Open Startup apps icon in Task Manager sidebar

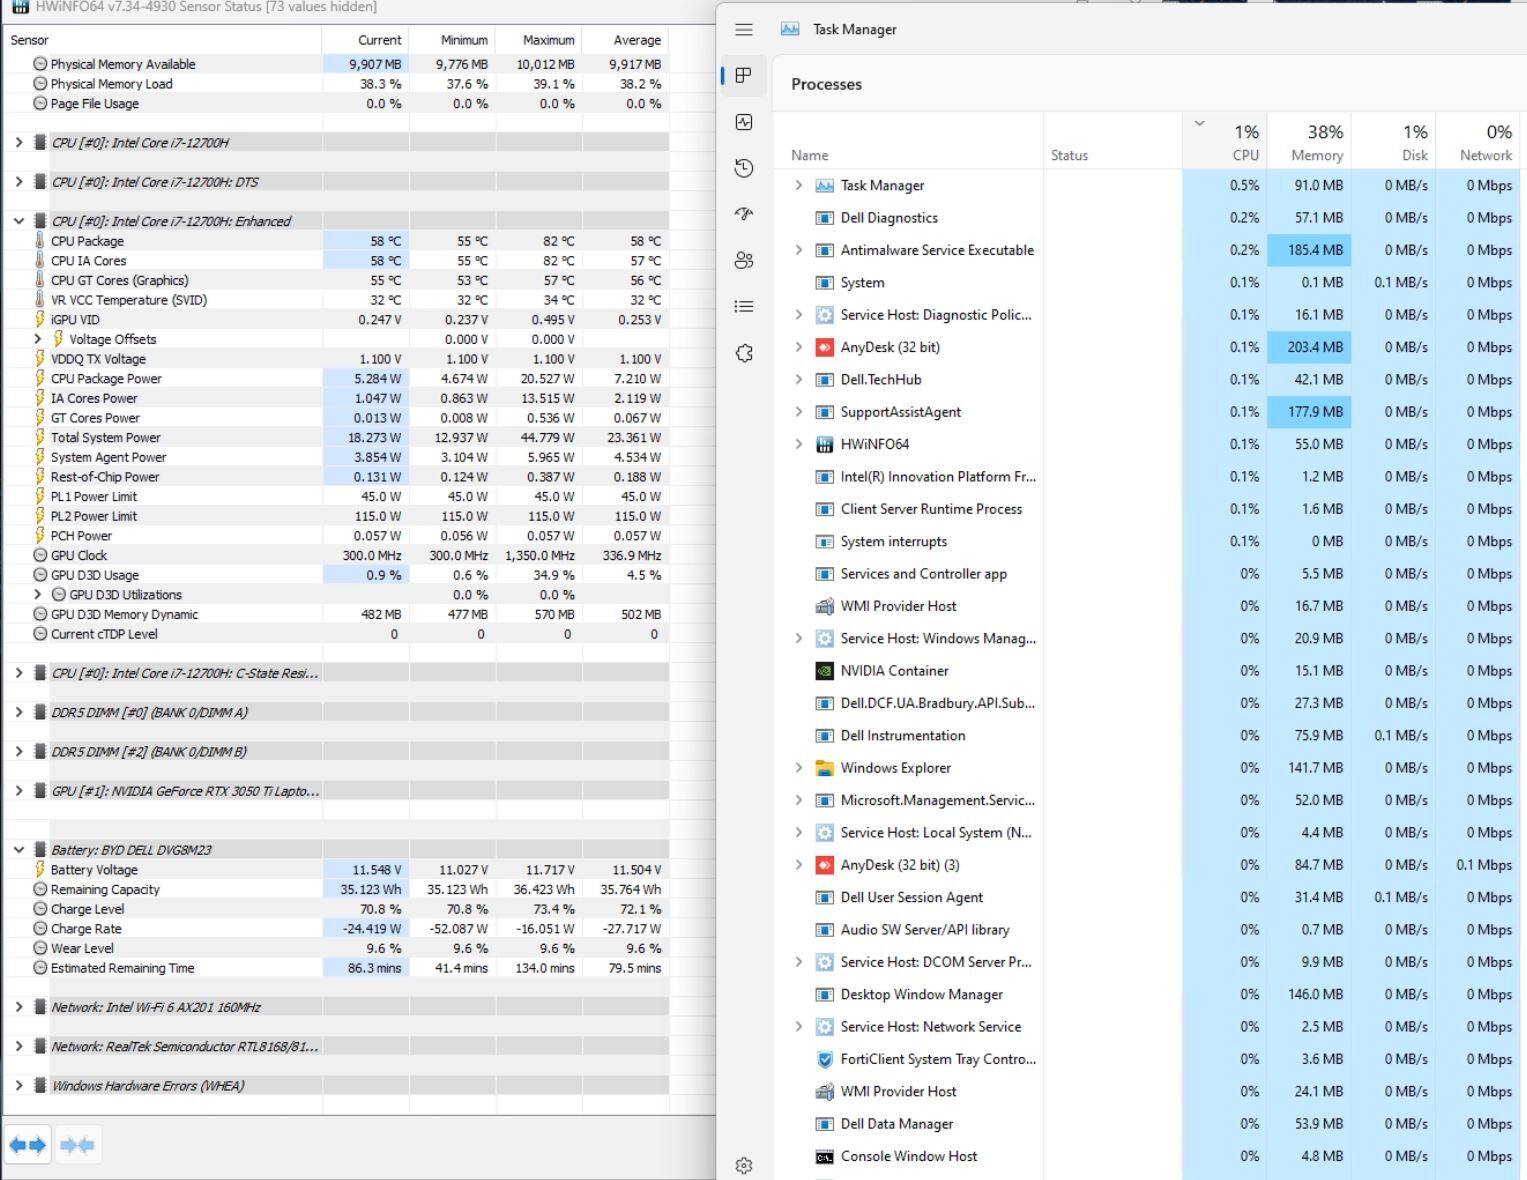743,214
